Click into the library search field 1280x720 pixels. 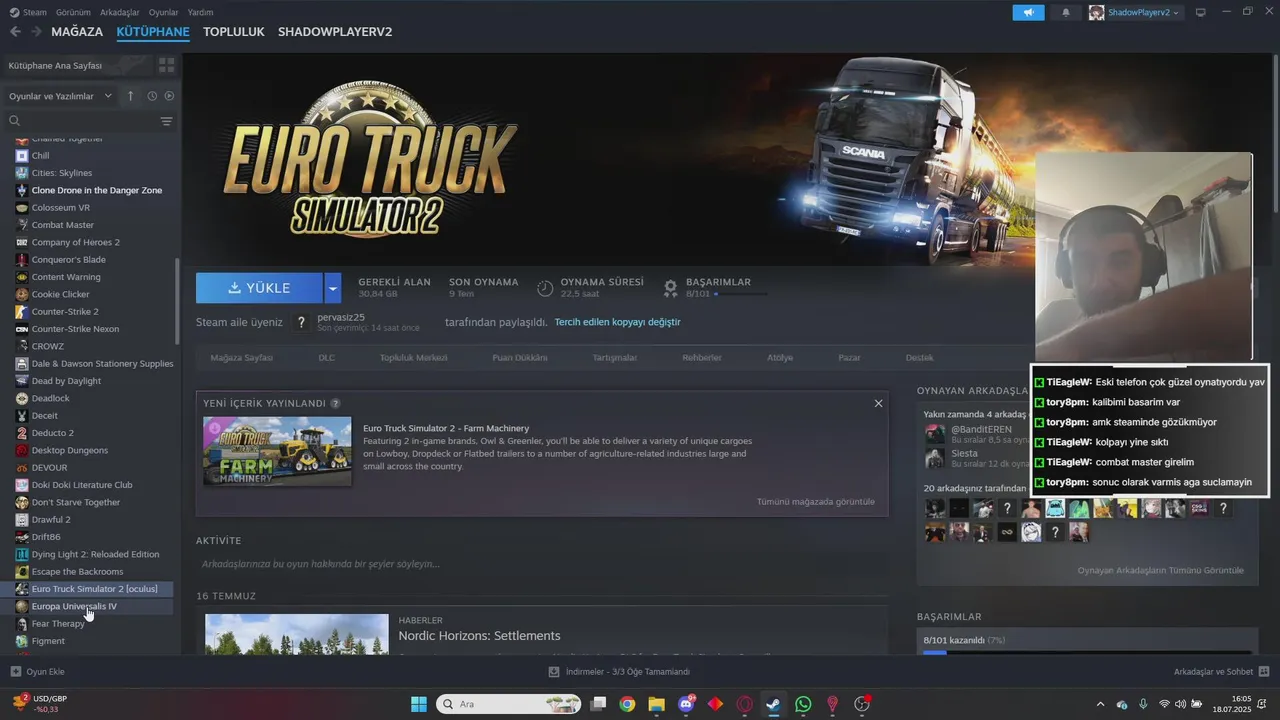(x=88, y=121)
